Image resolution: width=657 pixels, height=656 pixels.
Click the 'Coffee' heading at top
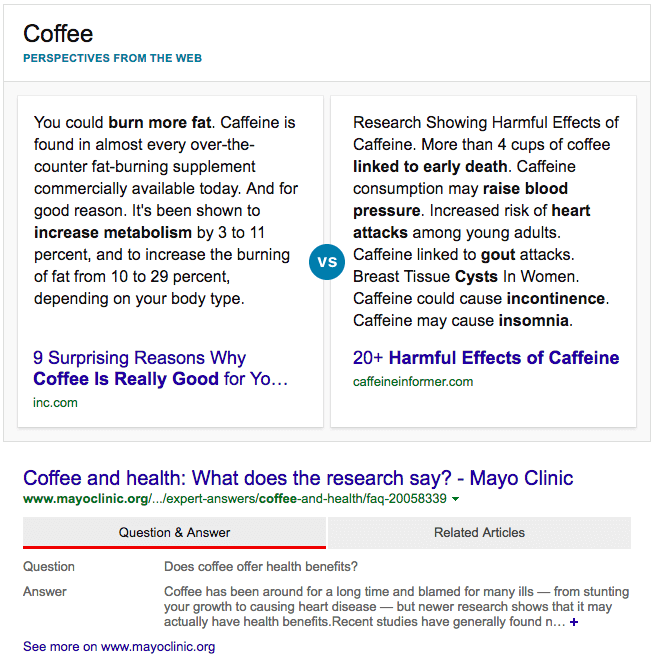click(58, 34)
